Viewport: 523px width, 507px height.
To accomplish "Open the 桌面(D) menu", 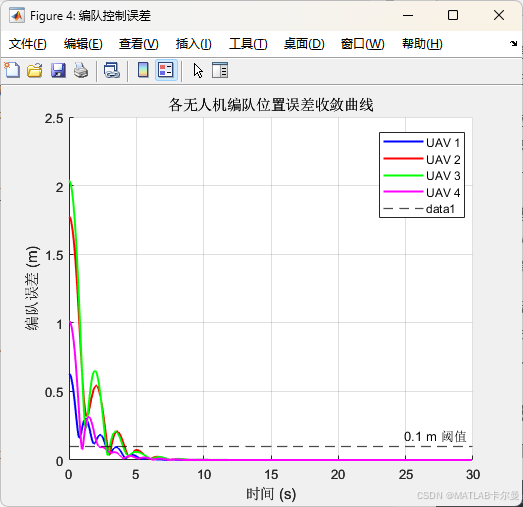I will (304, 44).
